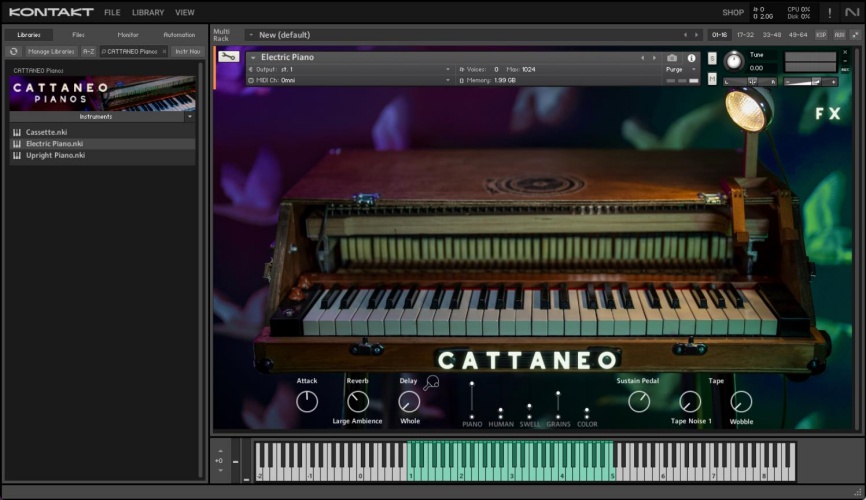Screen dimensions: 866x500
Task: Click the SHOP link
Action: [x=733, y=13]
